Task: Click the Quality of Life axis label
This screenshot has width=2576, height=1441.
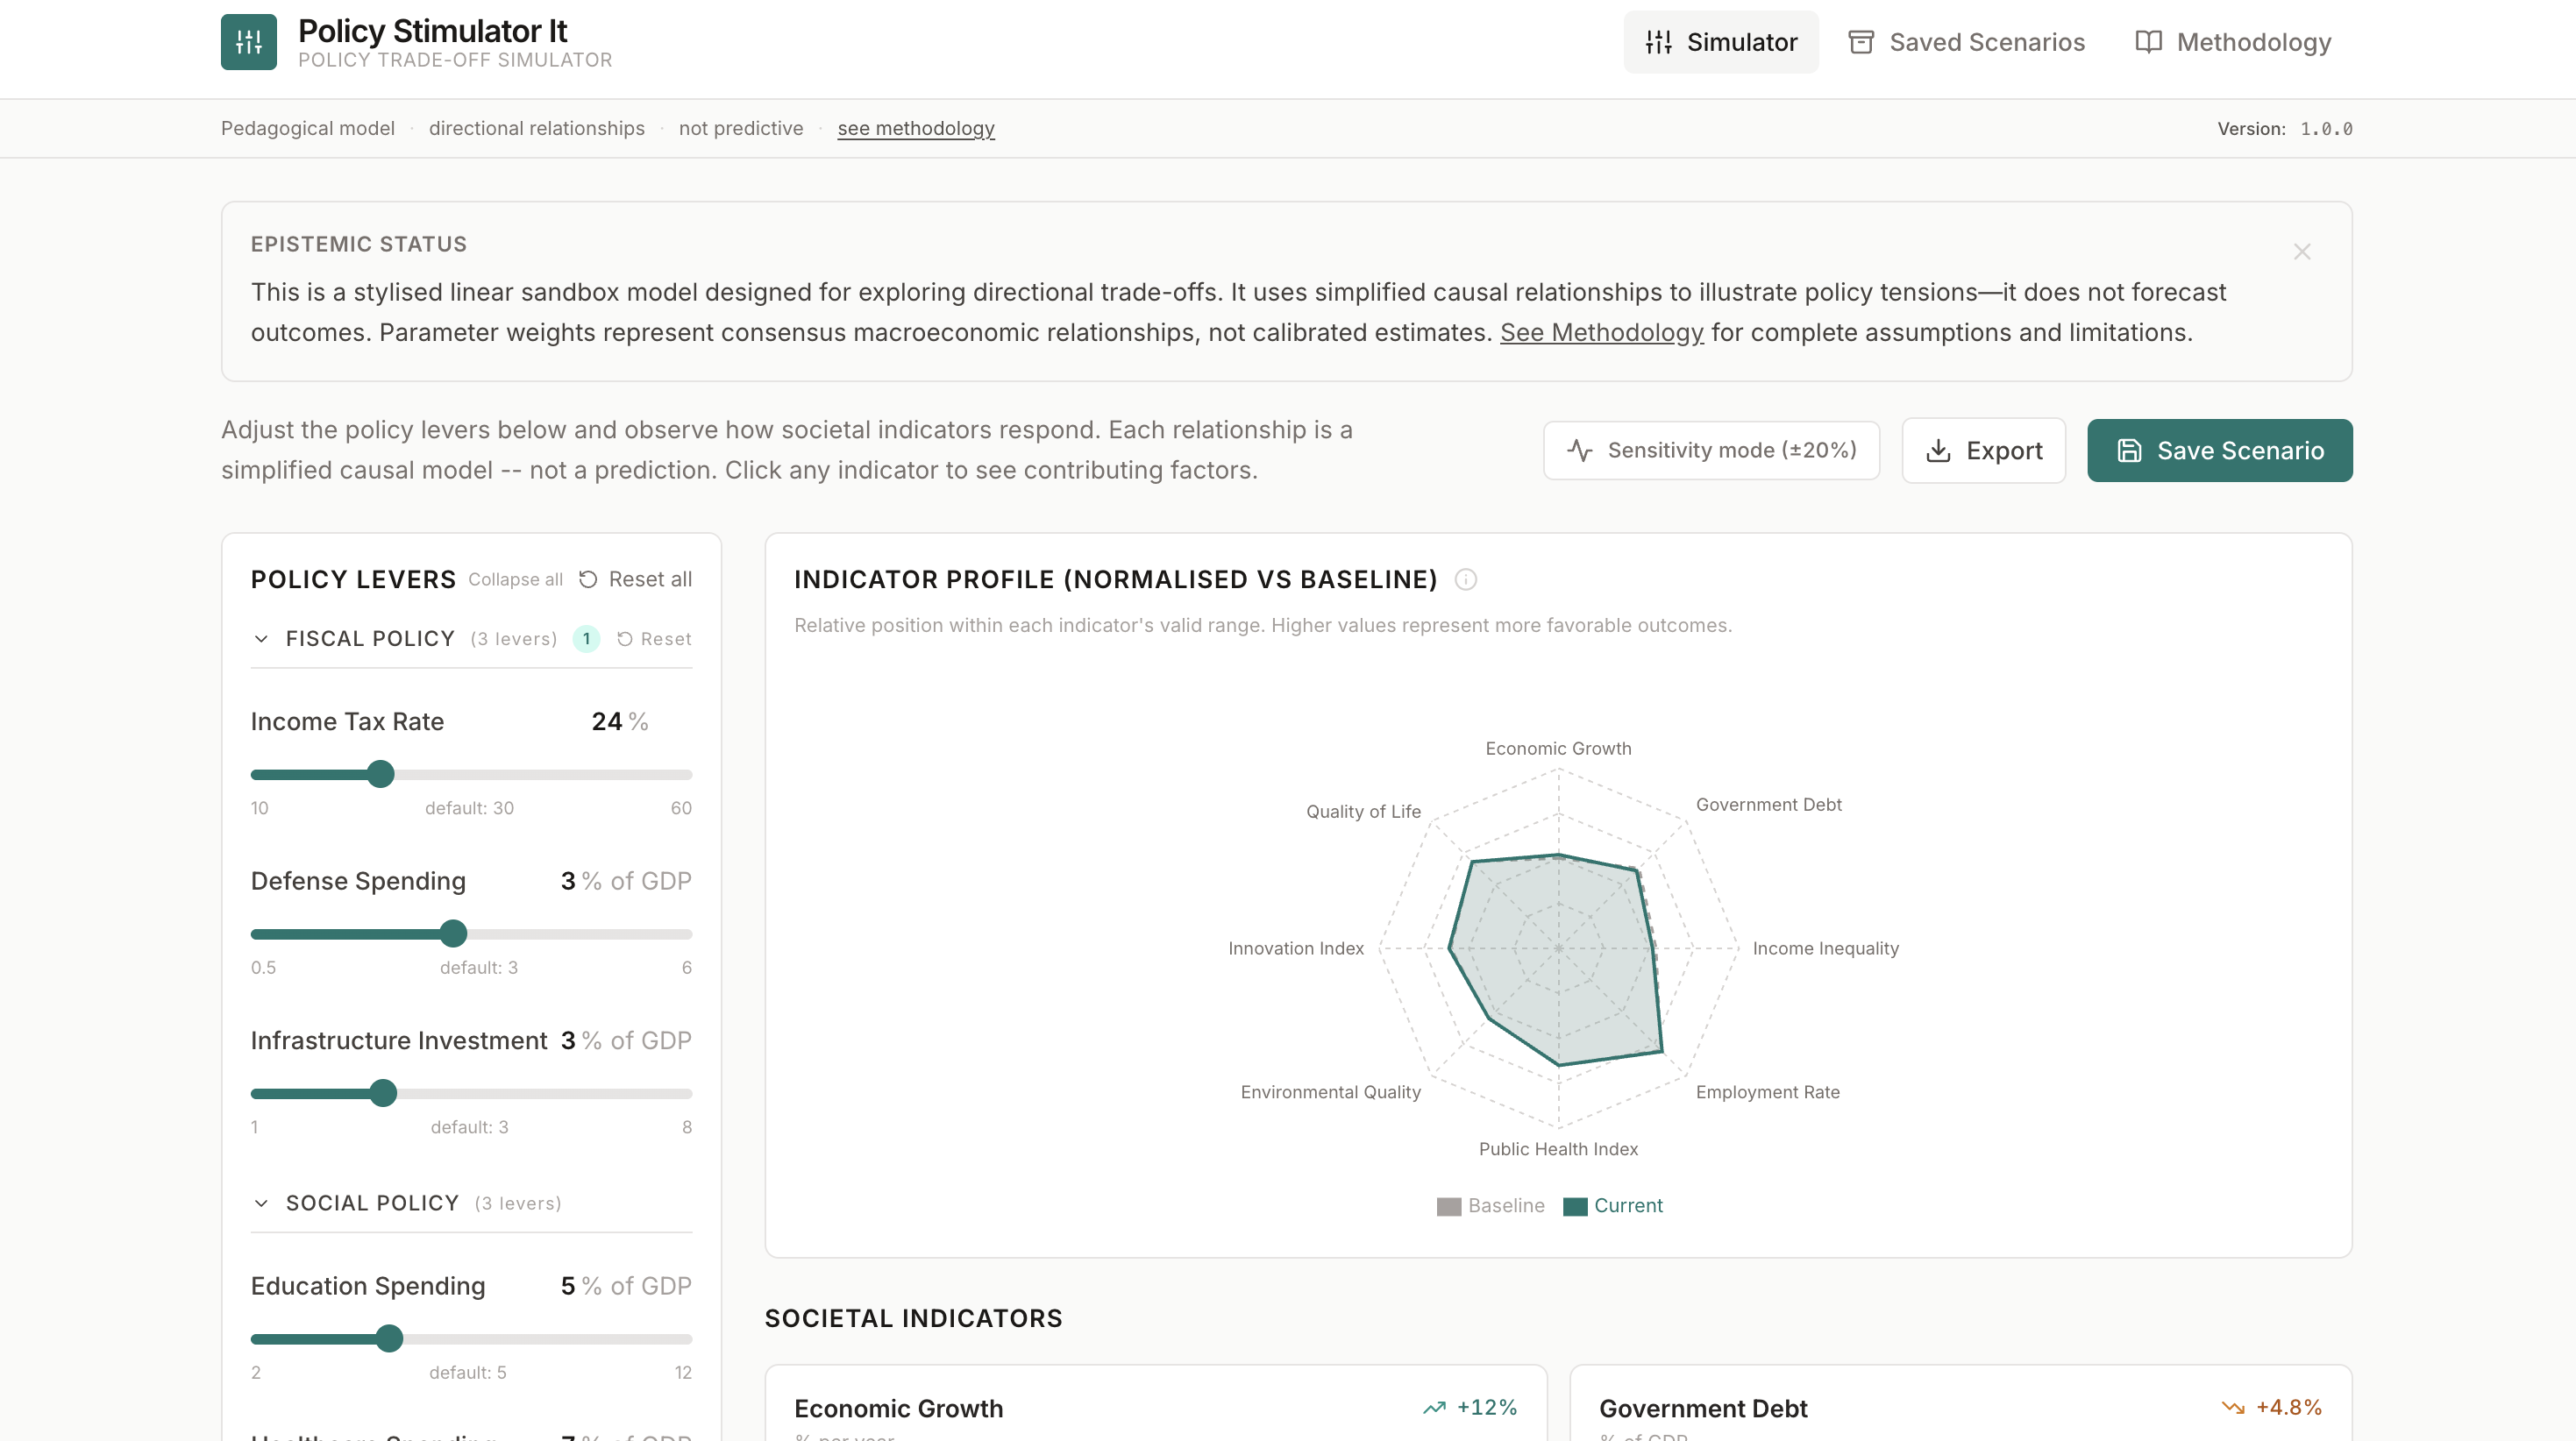Action: (1363, 811)
